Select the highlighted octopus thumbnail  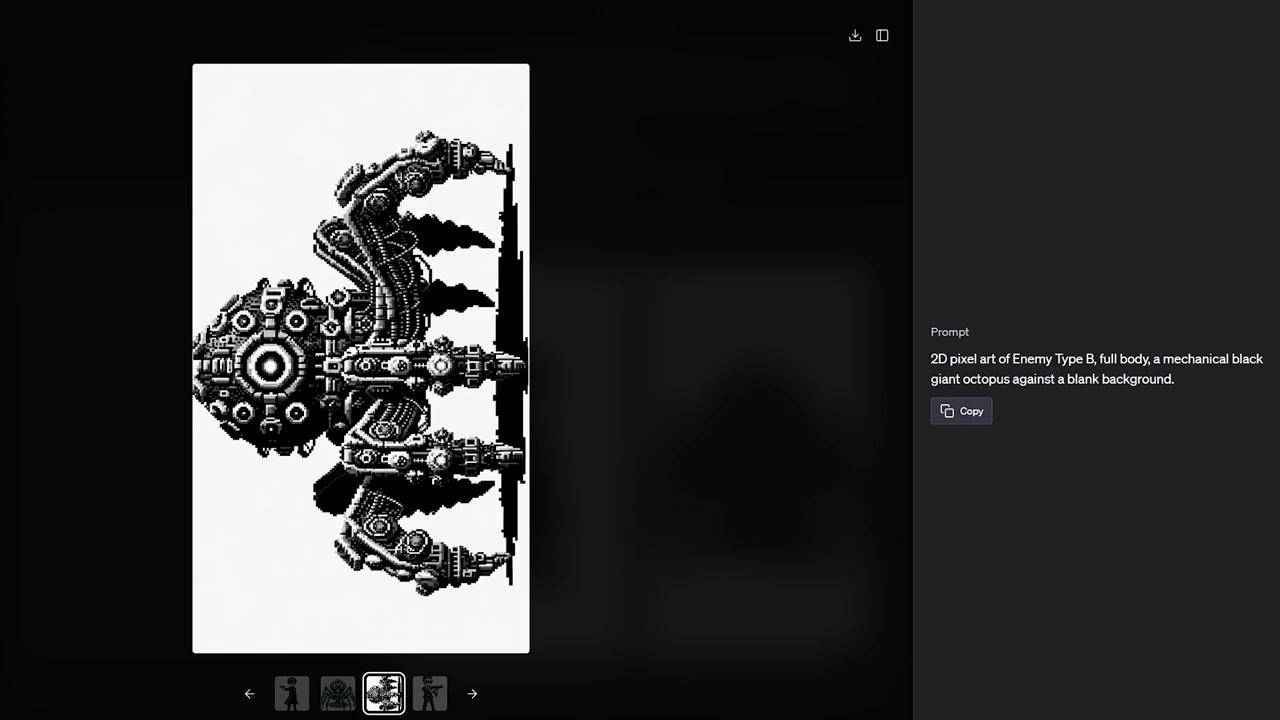384,694
